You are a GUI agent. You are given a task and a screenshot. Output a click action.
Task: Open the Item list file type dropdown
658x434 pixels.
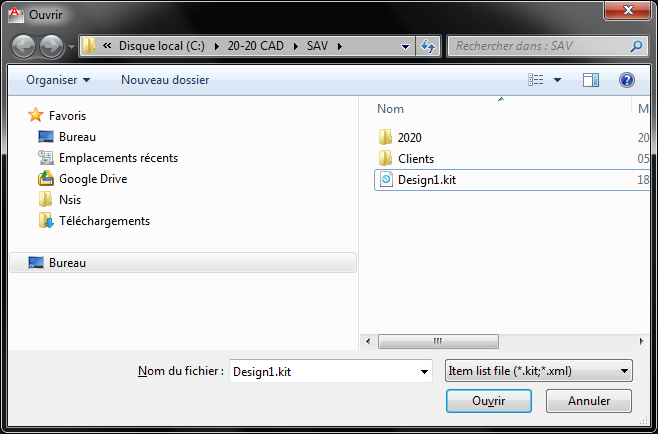pos(538,371)
